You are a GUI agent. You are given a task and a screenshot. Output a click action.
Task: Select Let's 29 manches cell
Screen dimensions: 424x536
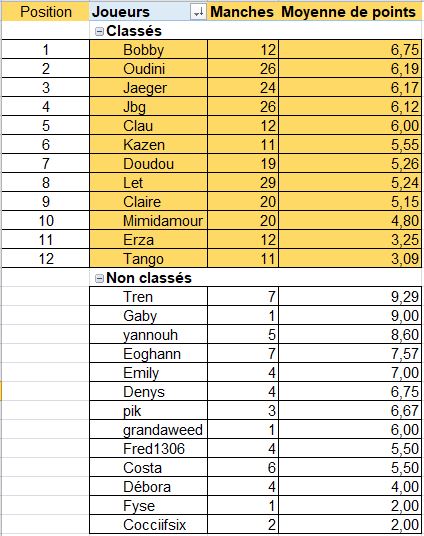tap(243, 182)
